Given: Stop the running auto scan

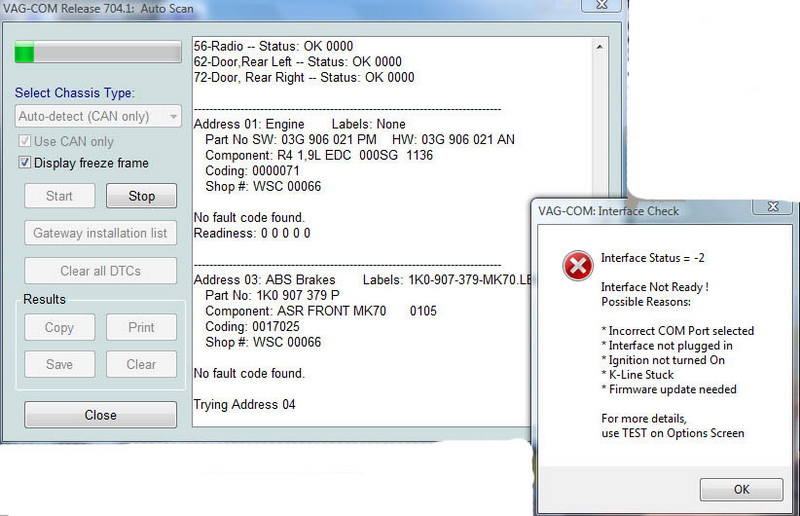Looking at the screenshot, I should pos(141,196).
